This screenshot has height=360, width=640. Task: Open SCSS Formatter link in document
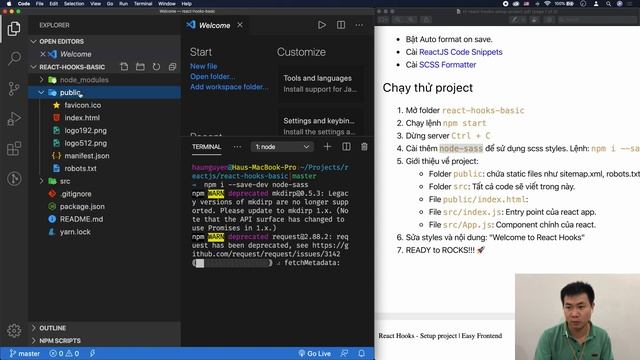pos(447,64)
